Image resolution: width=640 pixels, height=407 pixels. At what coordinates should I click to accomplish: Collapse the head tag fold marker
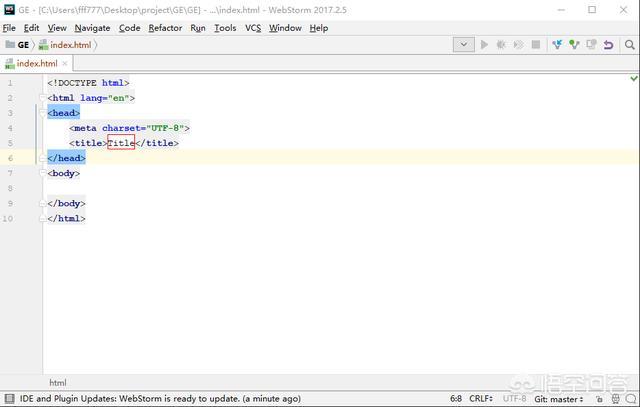43,113
